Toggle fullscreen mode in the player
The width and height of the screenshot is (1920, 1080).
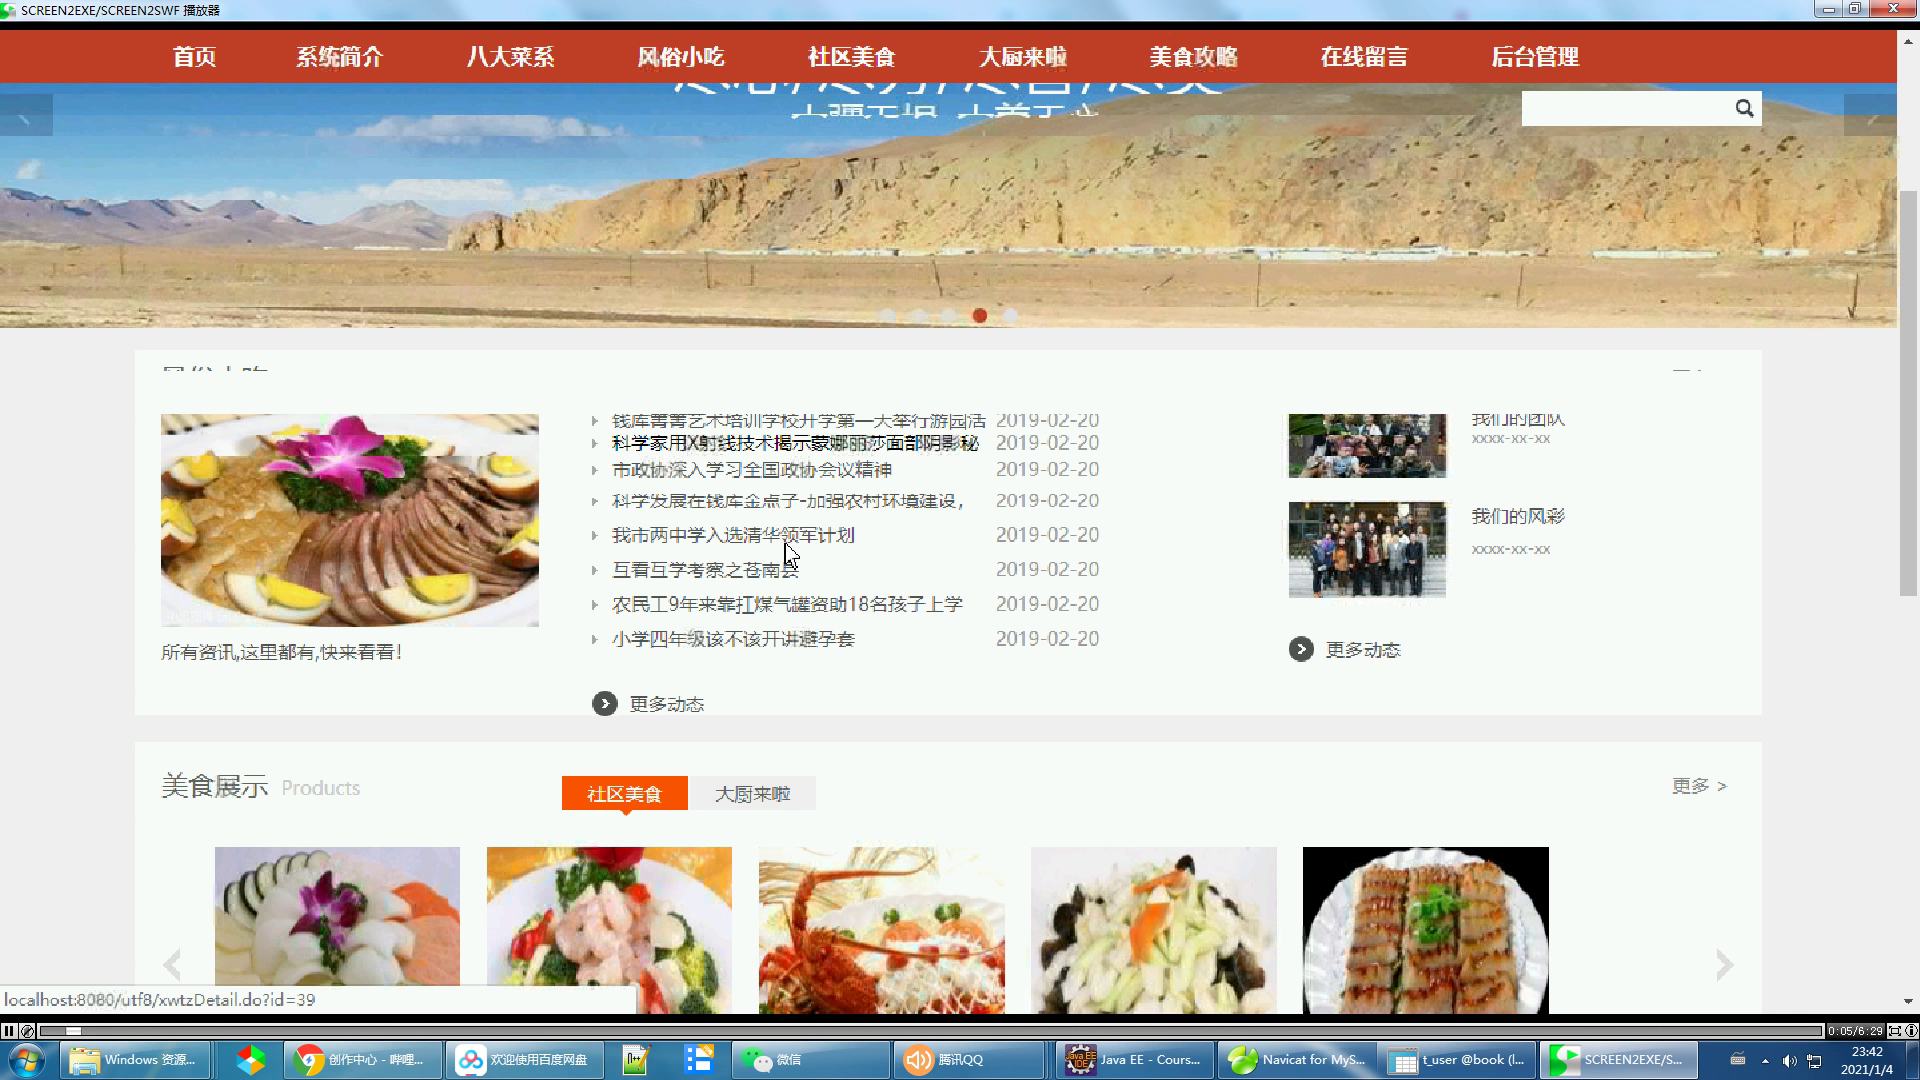tap(1894, 1031)
